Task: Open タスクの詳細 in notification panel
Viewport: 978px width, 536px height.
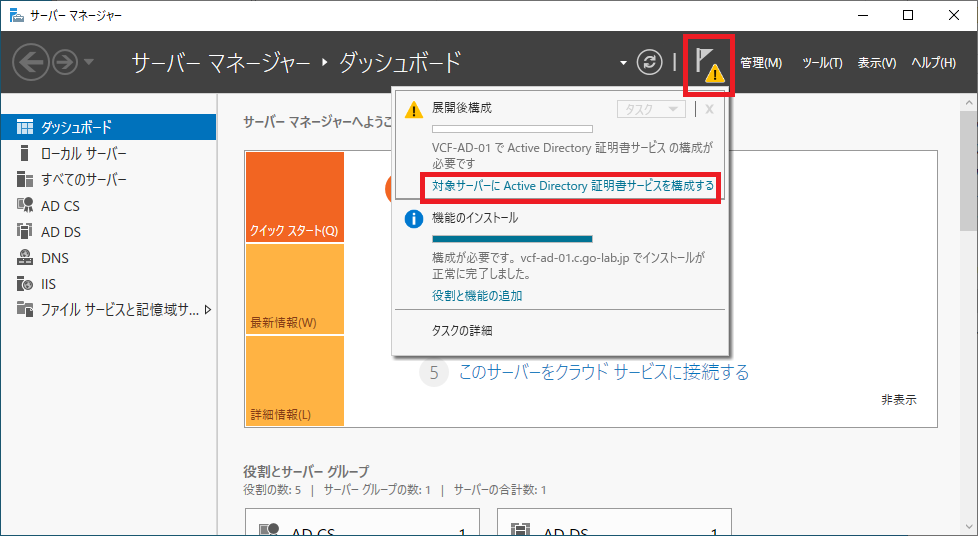Action: tap(462, 331)
